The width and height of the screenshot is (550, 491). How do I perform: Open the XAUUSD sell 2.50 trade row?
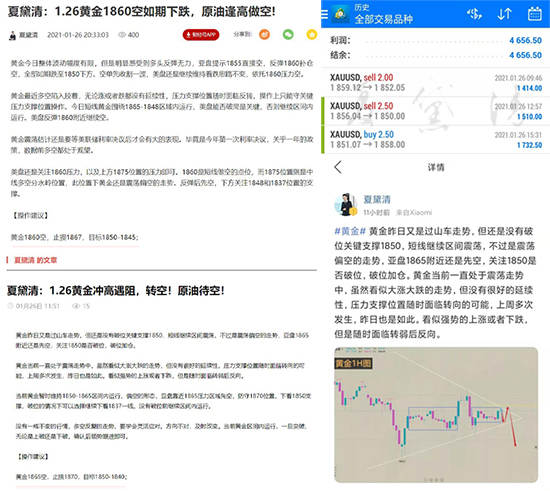435,111
